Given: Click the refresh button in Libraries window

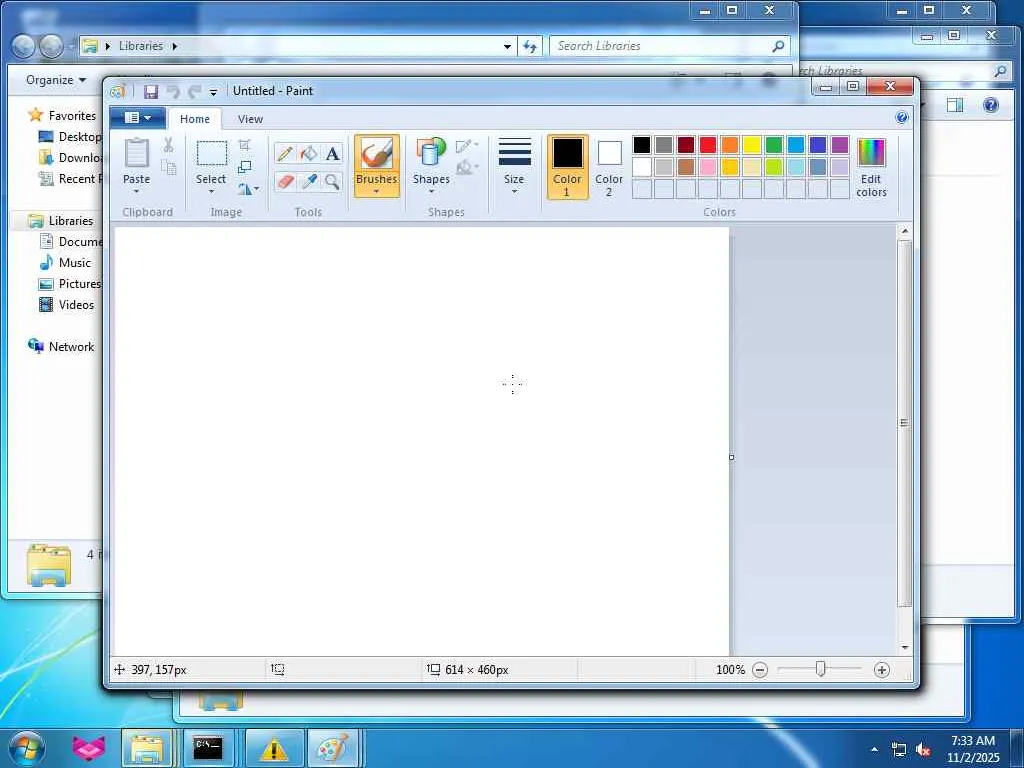Looking at the screenshot, I should click(530, 46).
